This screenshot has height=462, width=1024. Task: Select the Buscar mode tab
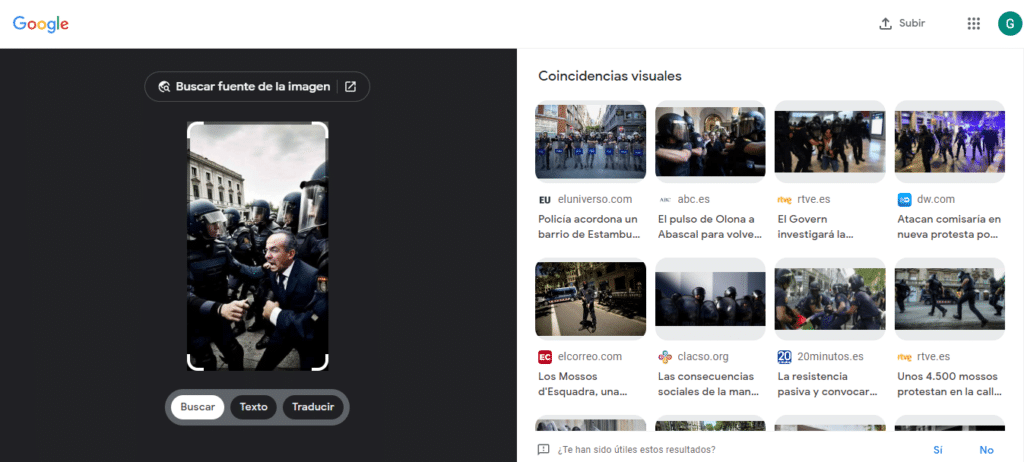(197, 407)
